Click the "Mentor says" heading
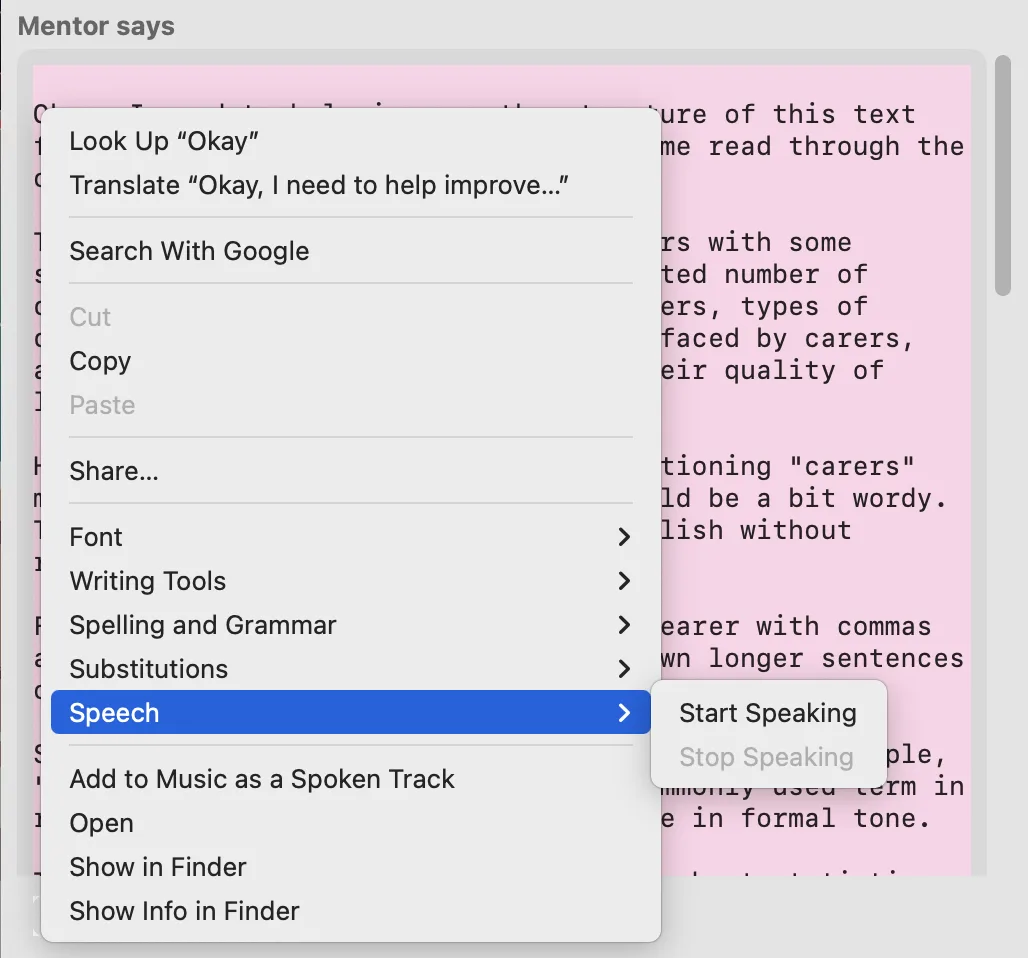The width and height of the screenshot is (1028, 958). point(95,26)
